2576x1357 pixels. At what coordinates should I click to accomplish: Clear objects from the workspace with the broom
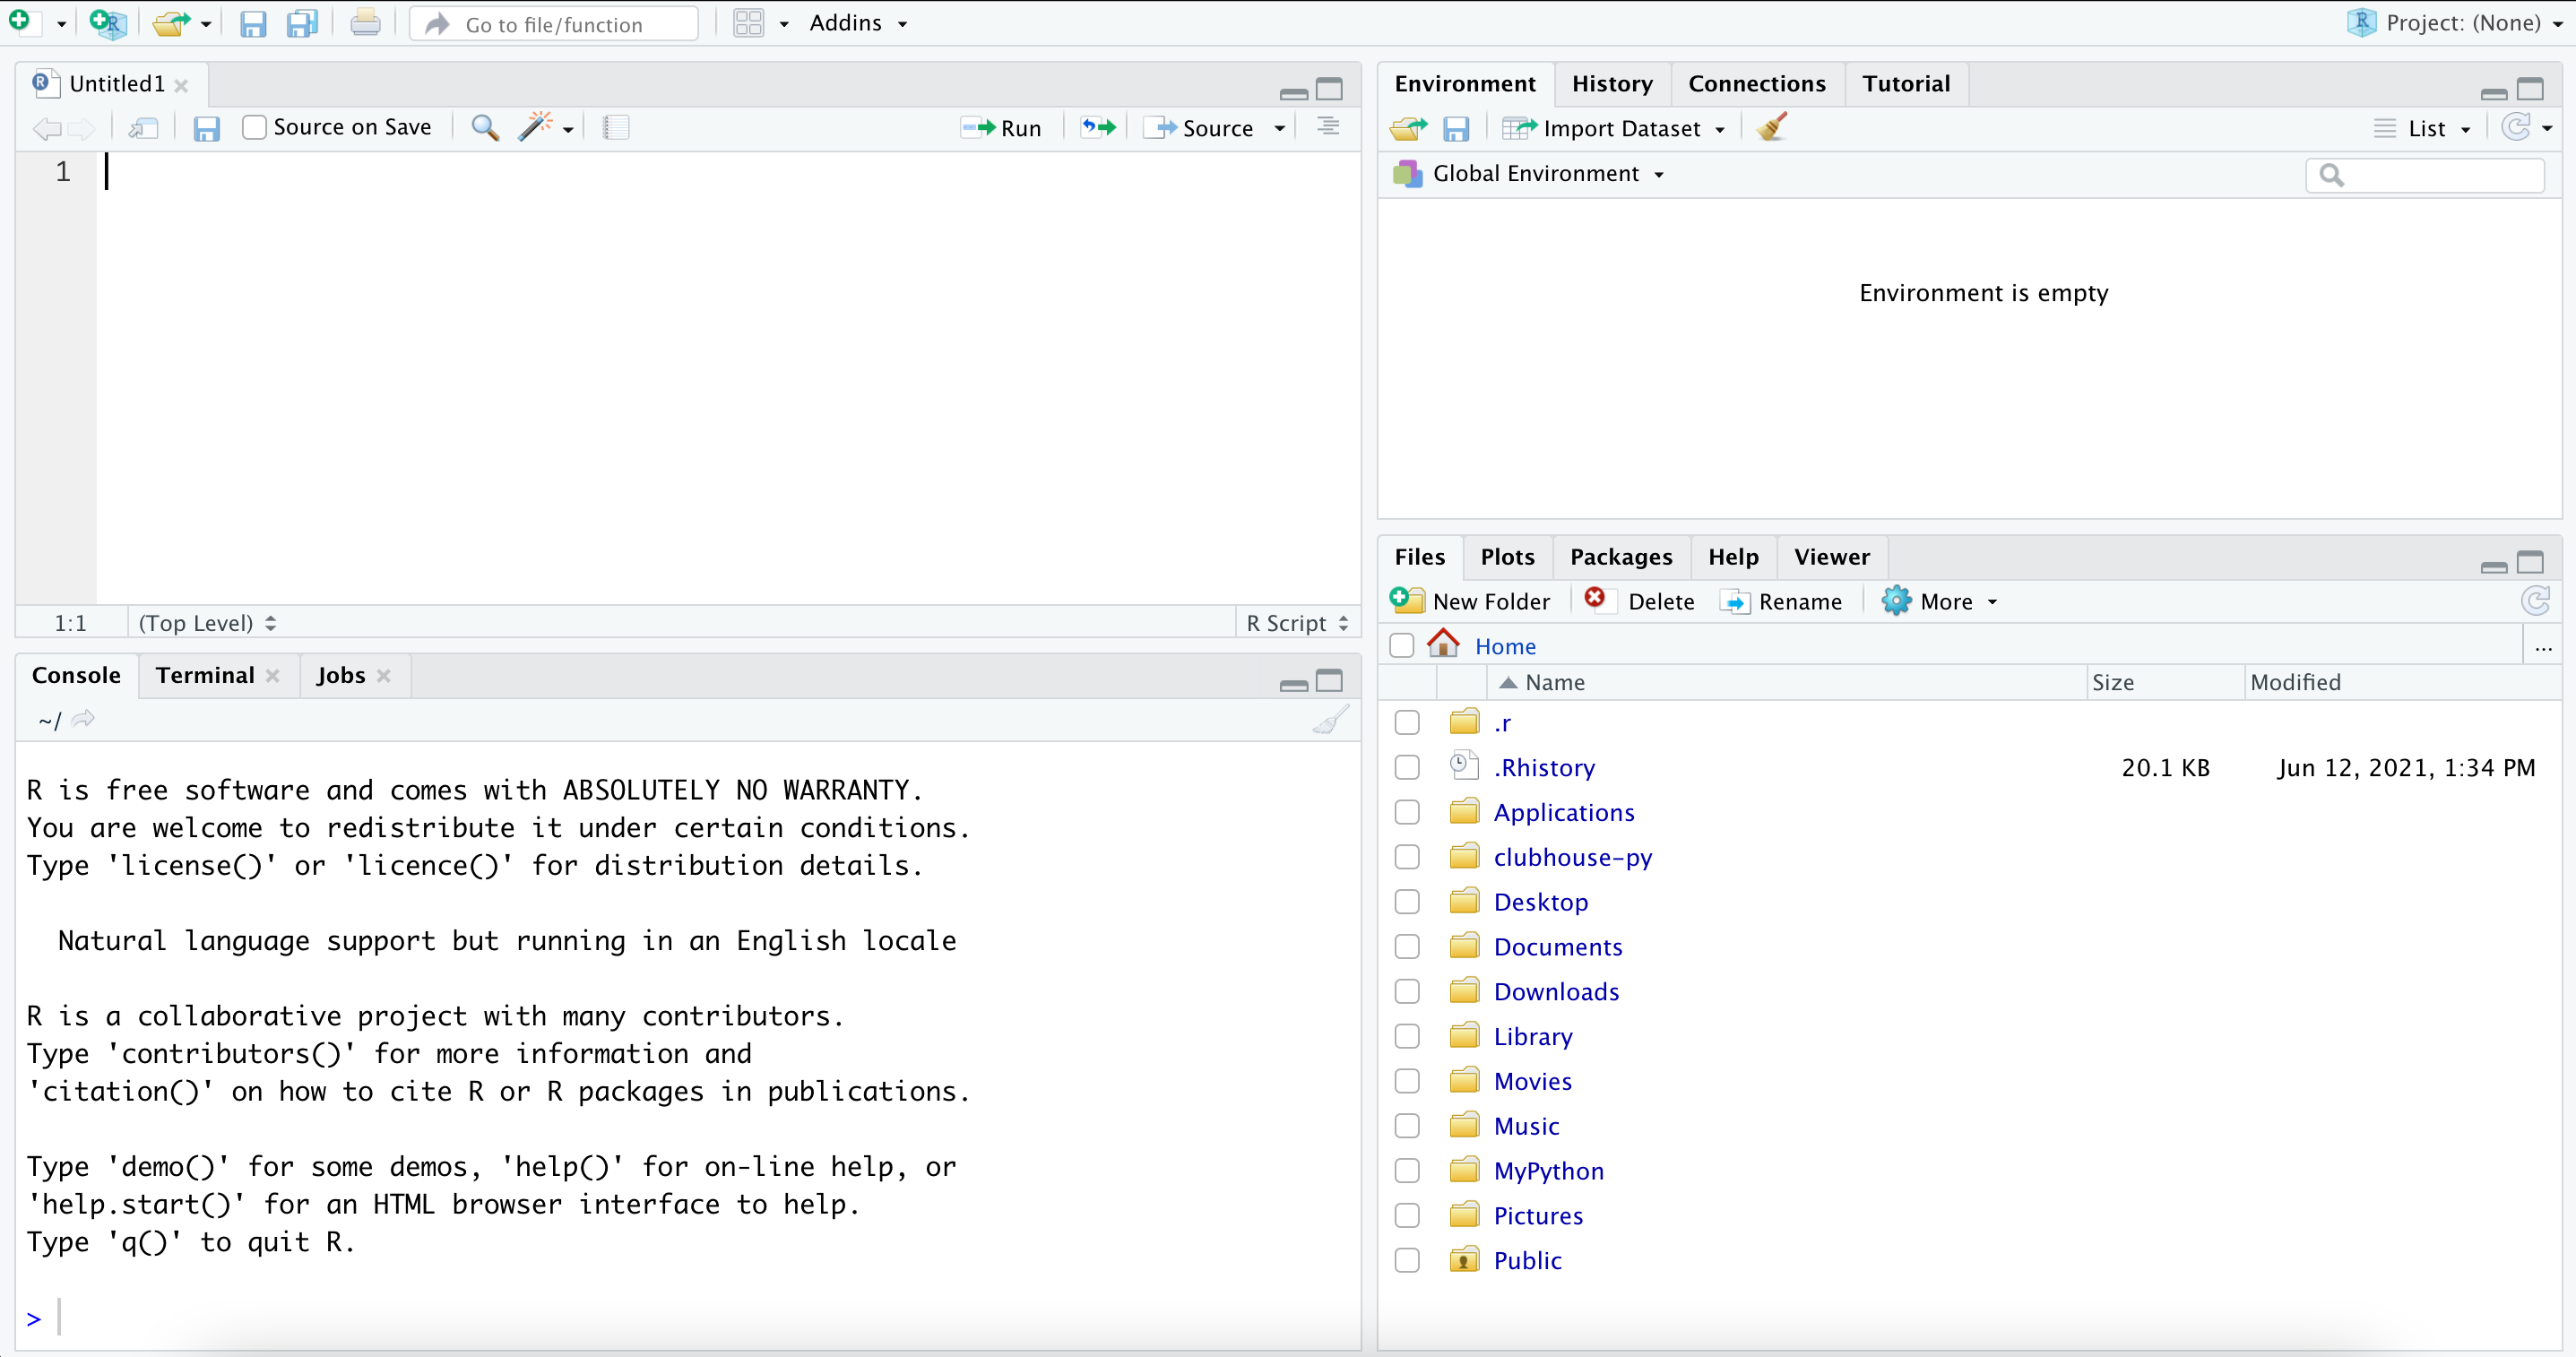click(1770, 127)
